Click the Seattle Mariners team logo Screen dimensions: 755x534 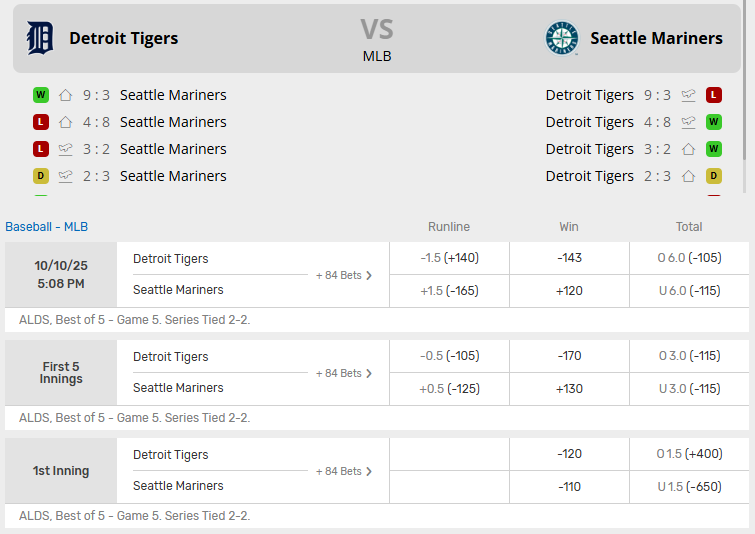pos(561,38)
